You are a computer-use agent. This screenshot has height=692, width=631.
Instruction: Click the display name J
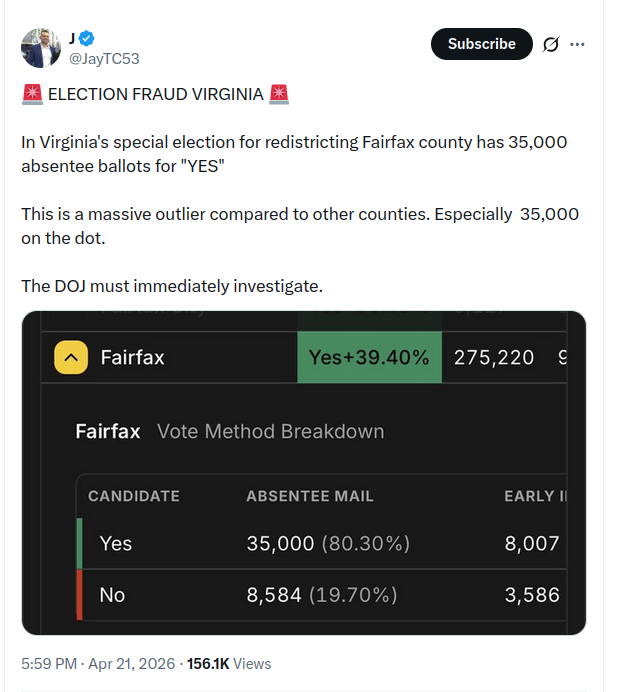tap(72, 38)
